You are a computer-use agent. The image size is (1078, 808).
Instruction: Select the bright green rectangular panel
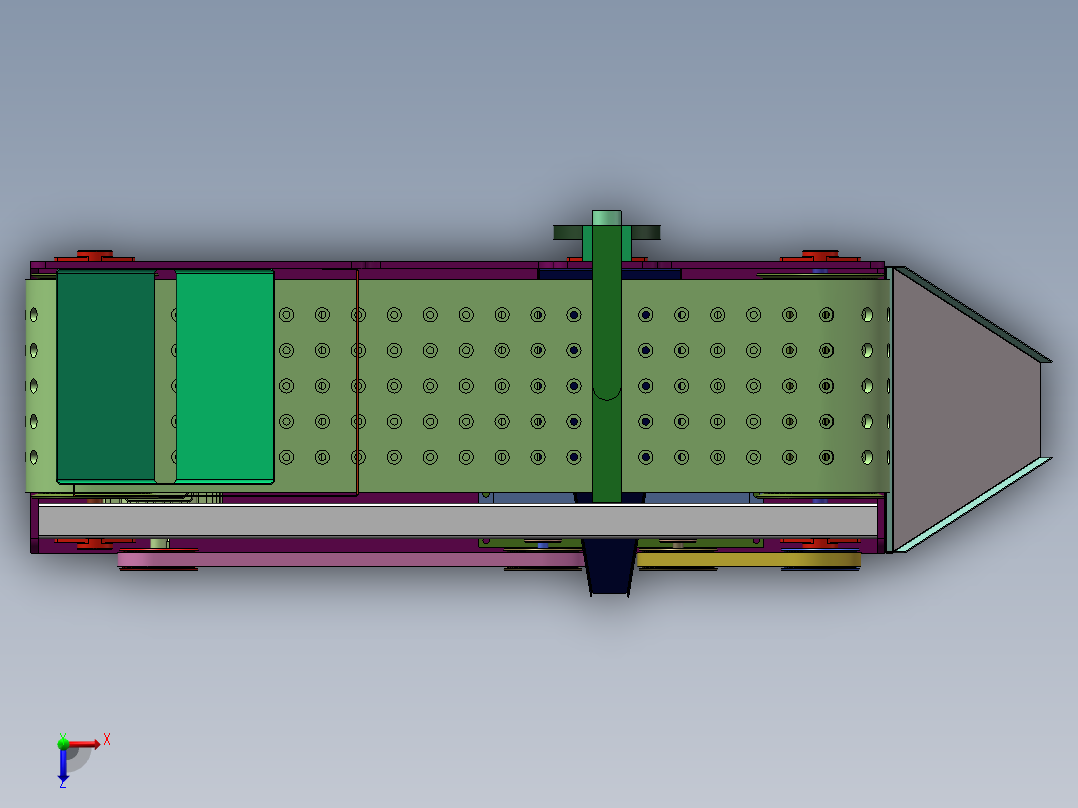coord(225,377)
